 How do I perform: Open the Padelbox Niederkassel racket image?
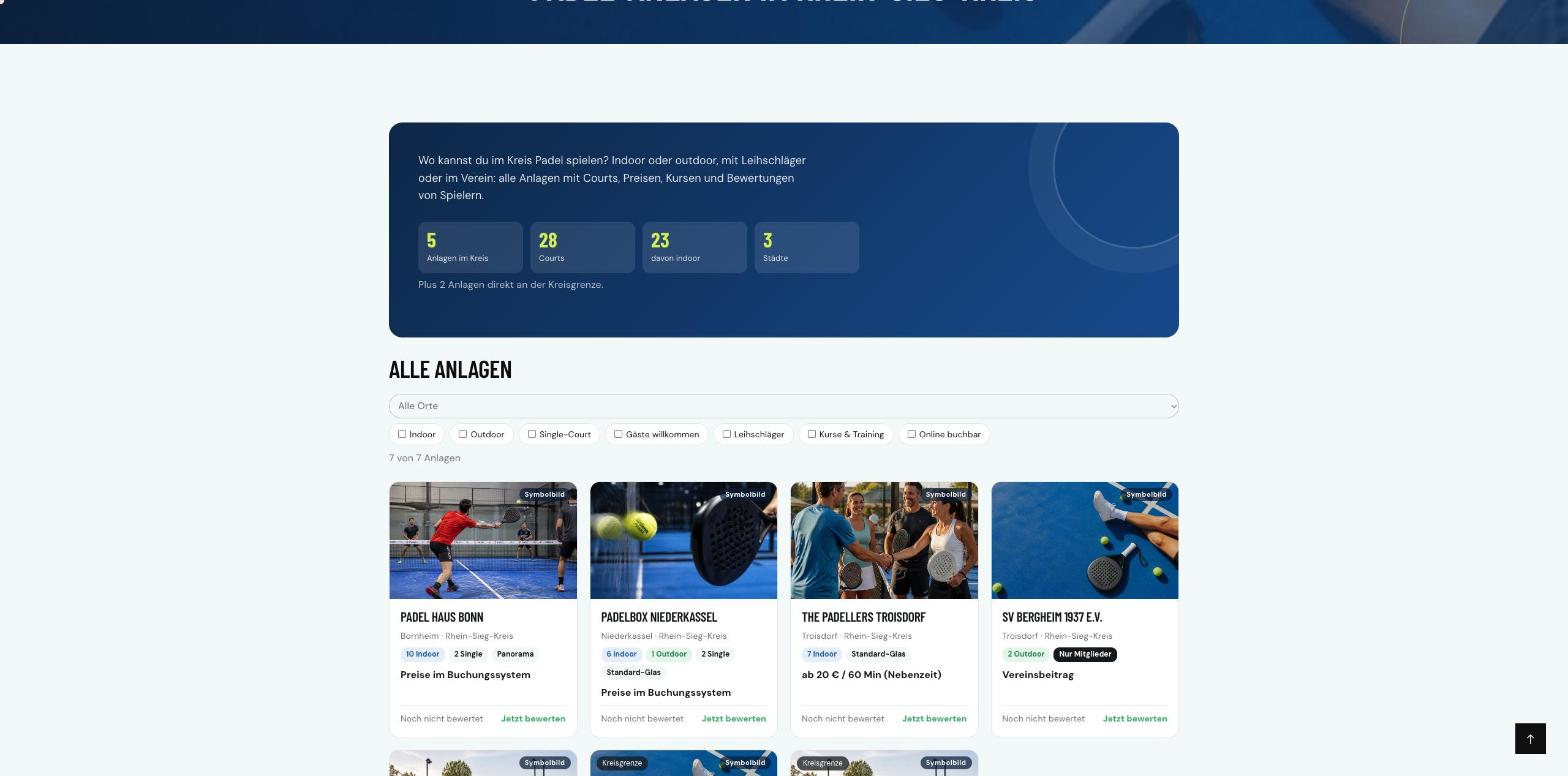pos(684,540)
